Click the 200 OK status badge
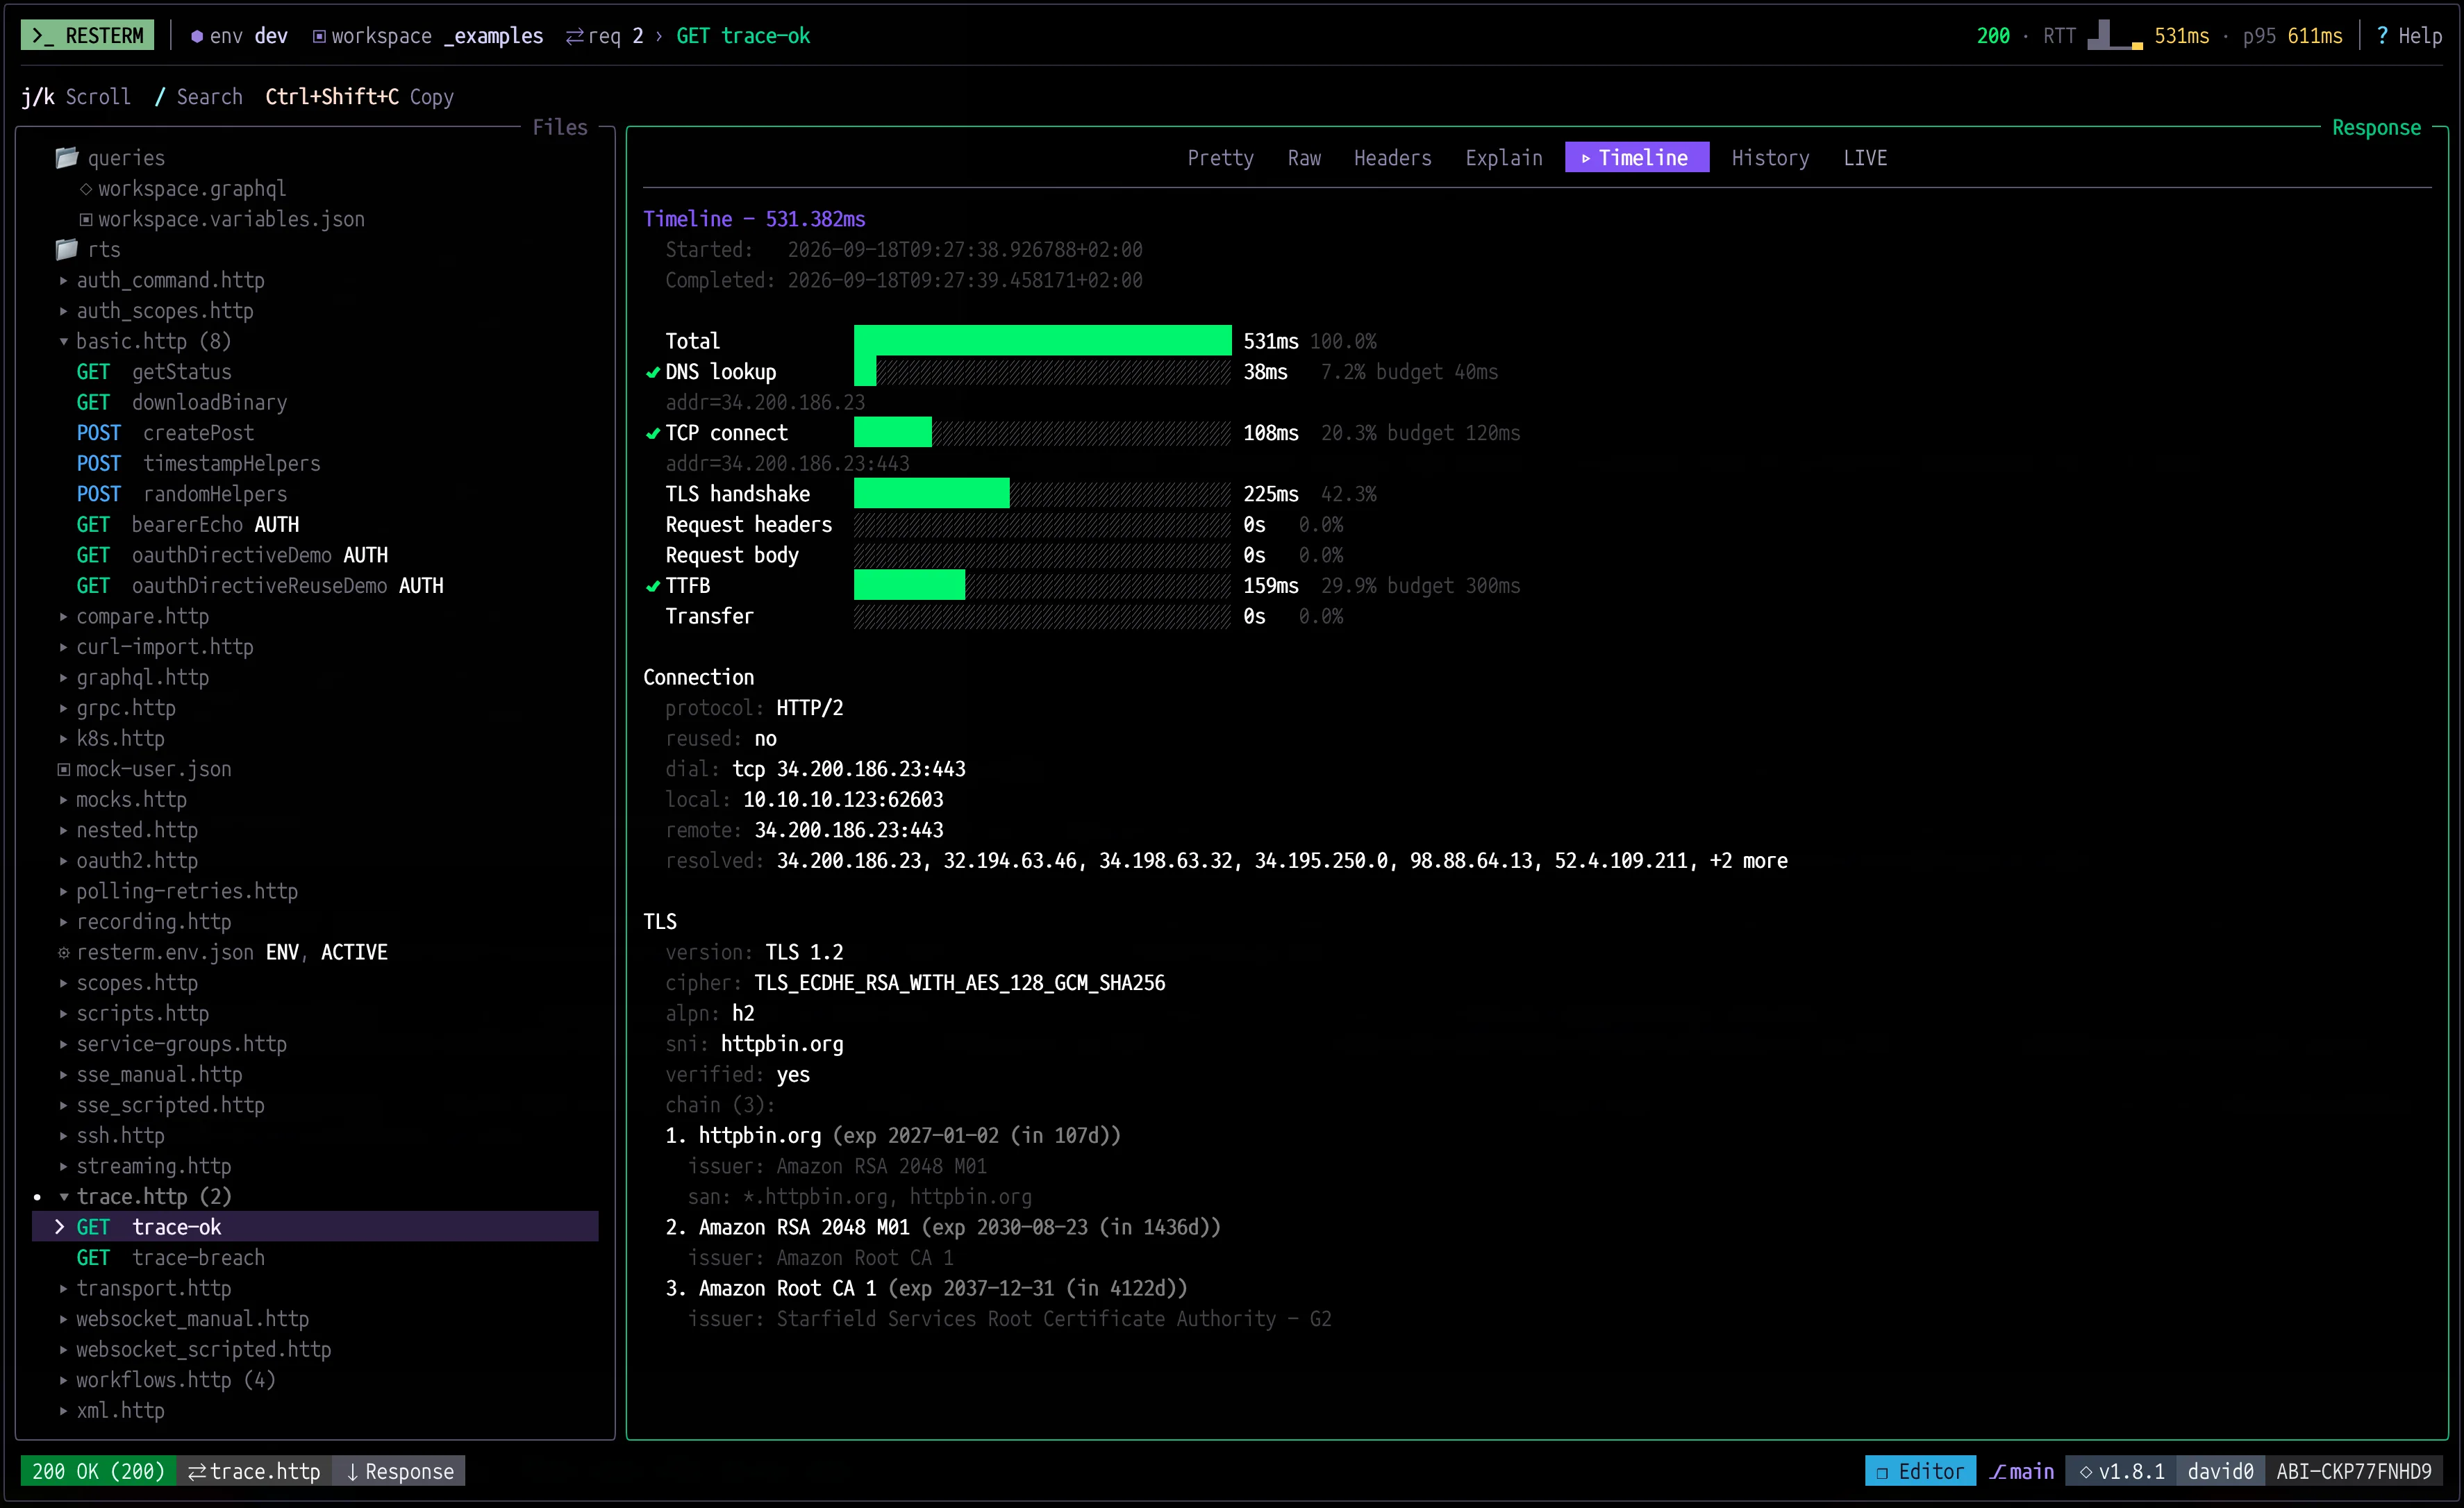 [x=98, y=1471]
